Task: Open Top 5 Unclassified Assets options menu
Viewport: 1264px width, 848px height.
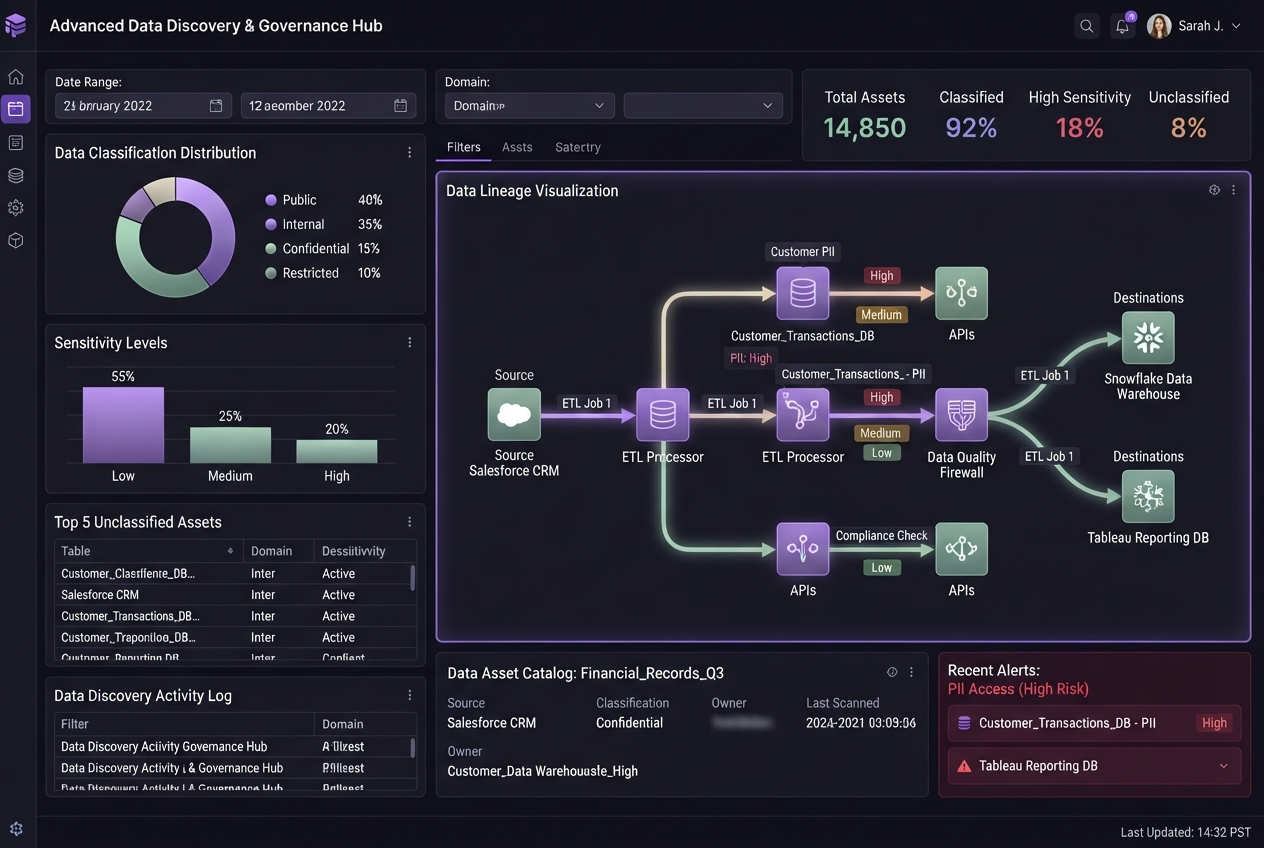Action: (x=410, y=522)
